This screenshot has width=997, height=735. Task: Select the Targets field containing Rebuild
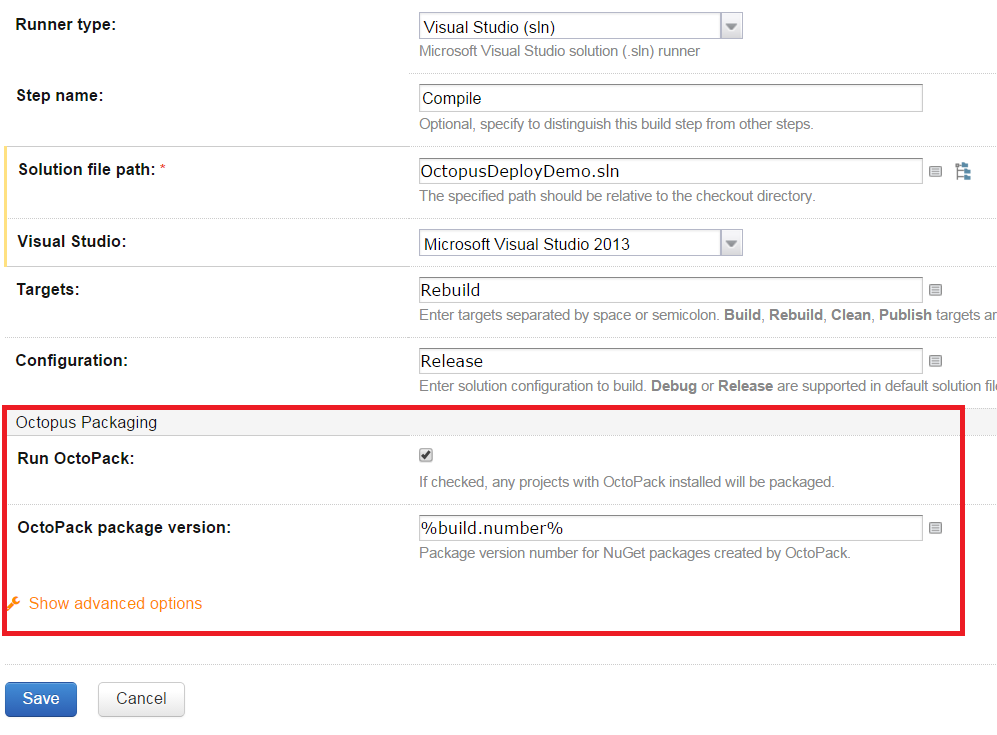click(x=670, y=290)
